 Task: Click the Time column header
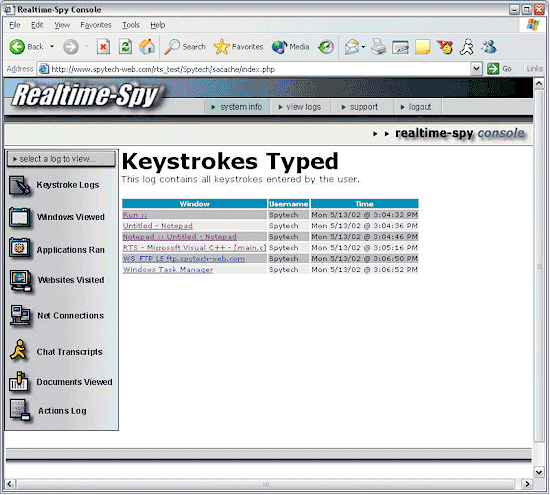pos(364,204)
